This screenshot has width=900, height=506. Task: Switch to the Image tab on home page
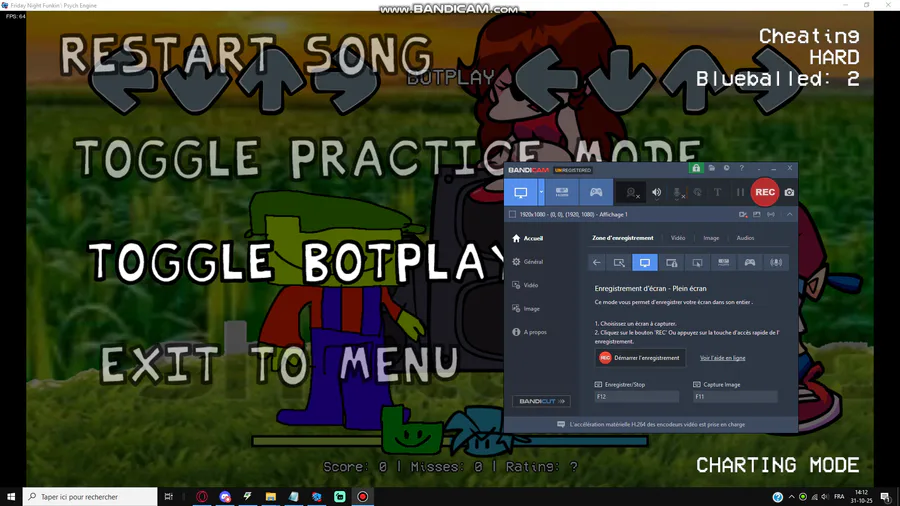711,238
